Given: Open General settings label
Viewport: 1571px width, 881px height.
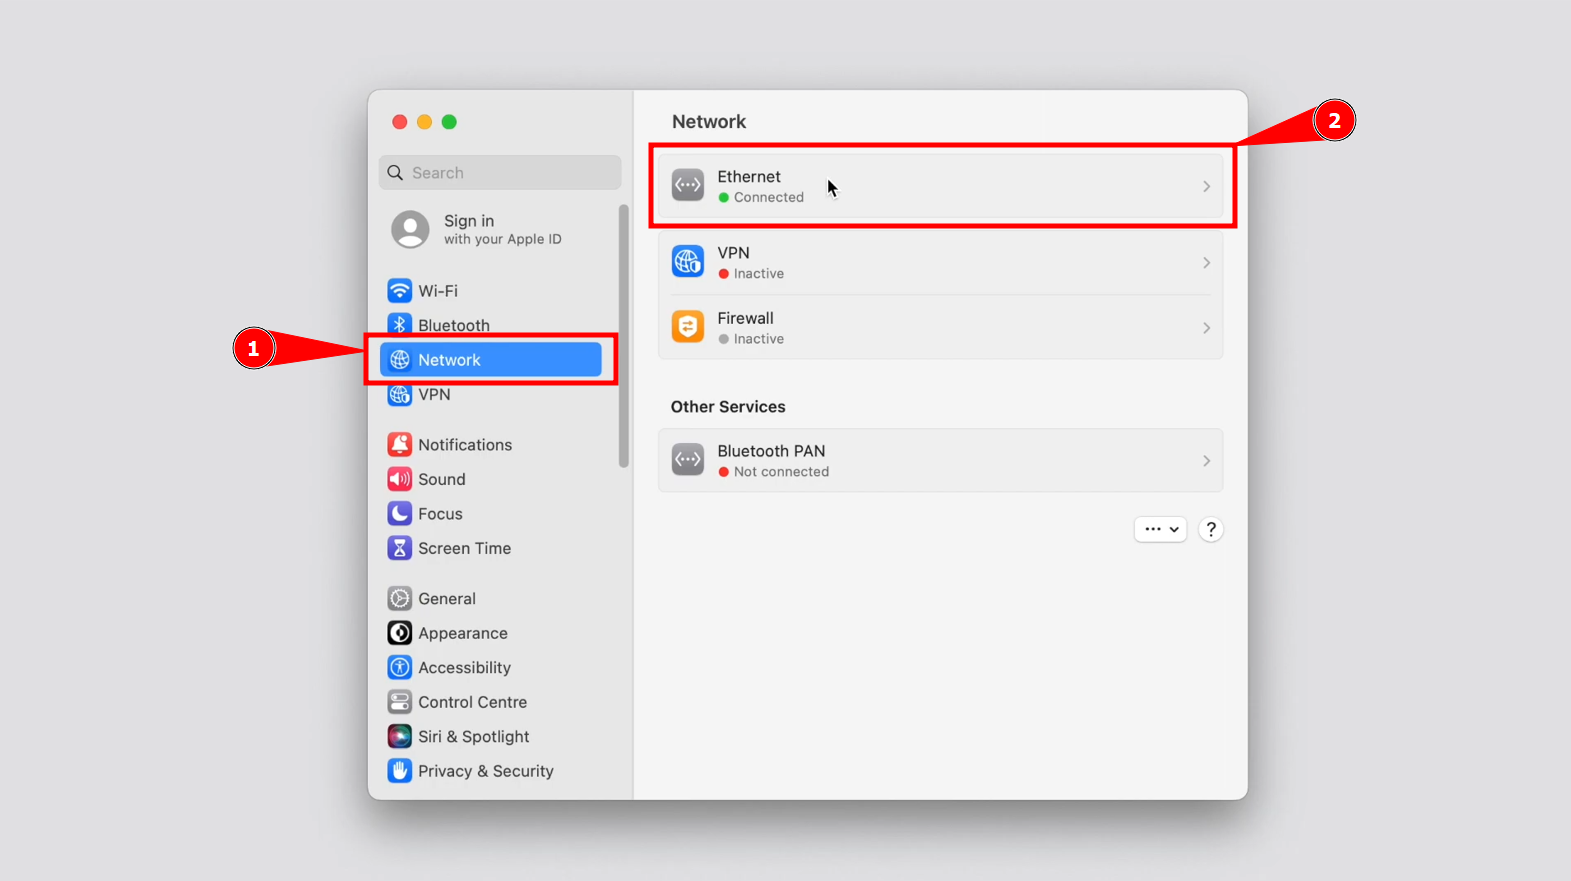Looking at the screenshot, I should pyautogui.click(x=447, y=599).
